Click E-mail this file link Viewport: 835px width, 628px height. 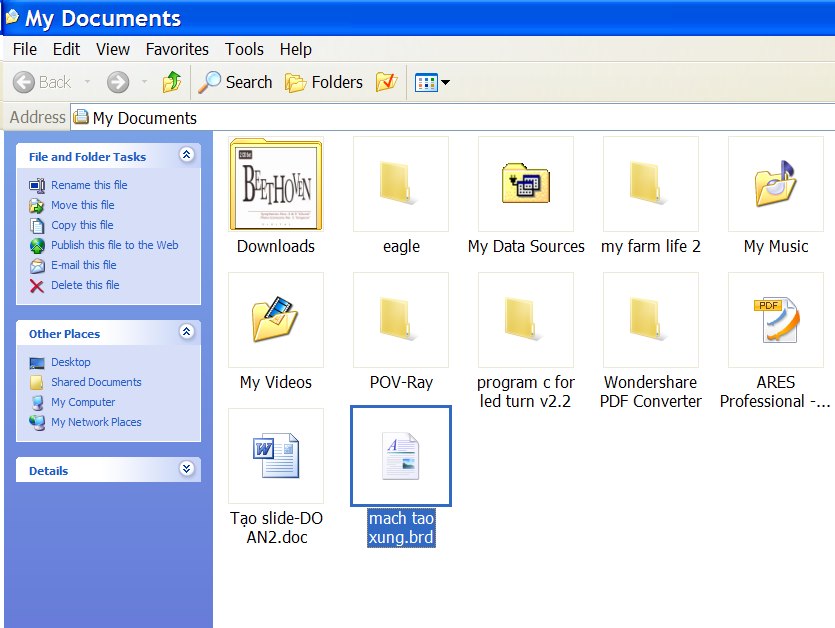[84, 265]
